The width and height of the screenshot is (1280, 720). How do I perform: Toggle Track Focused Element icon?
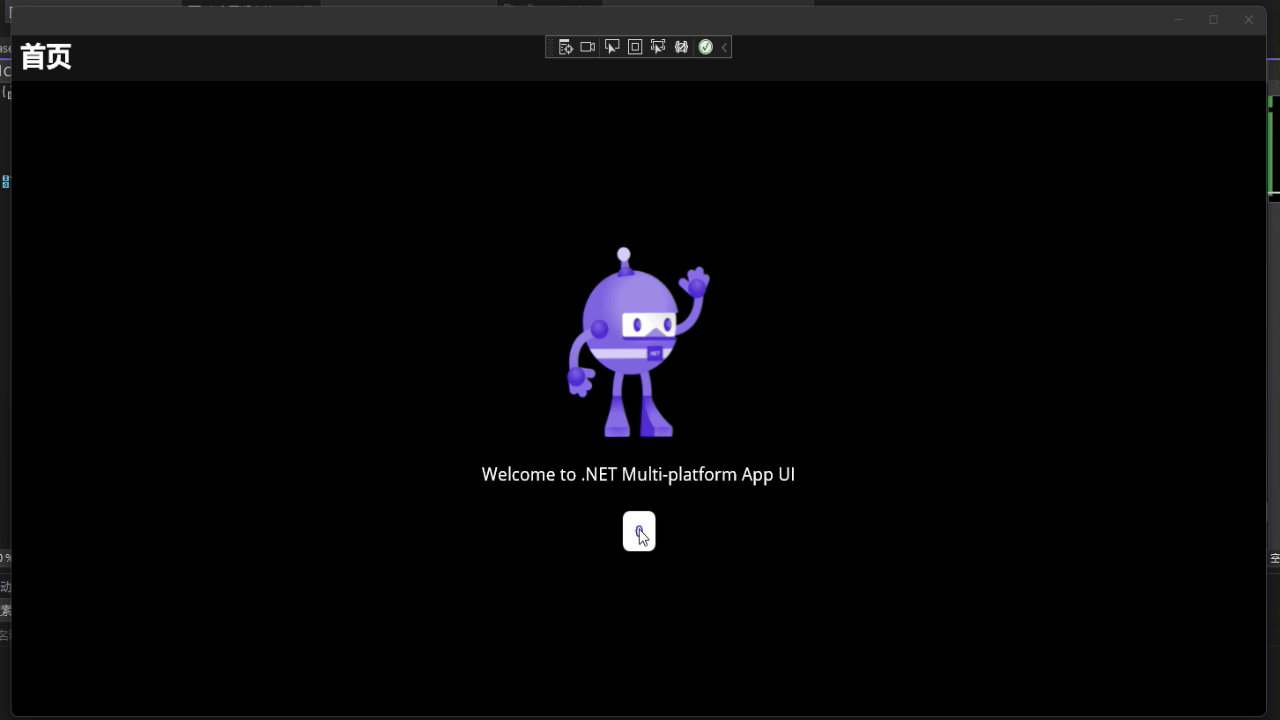[658, 47]
